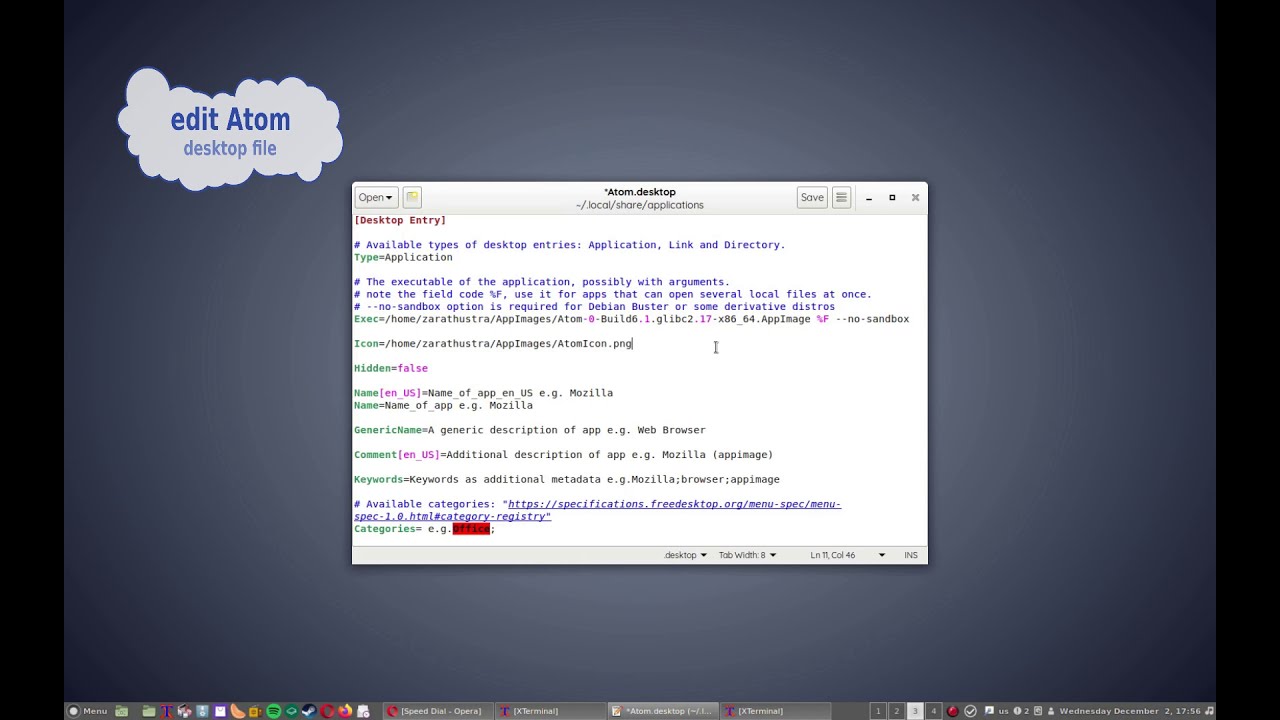Change the us keyboard layout indicator
Screen dimensions: 1280x720
[1003, 711]
